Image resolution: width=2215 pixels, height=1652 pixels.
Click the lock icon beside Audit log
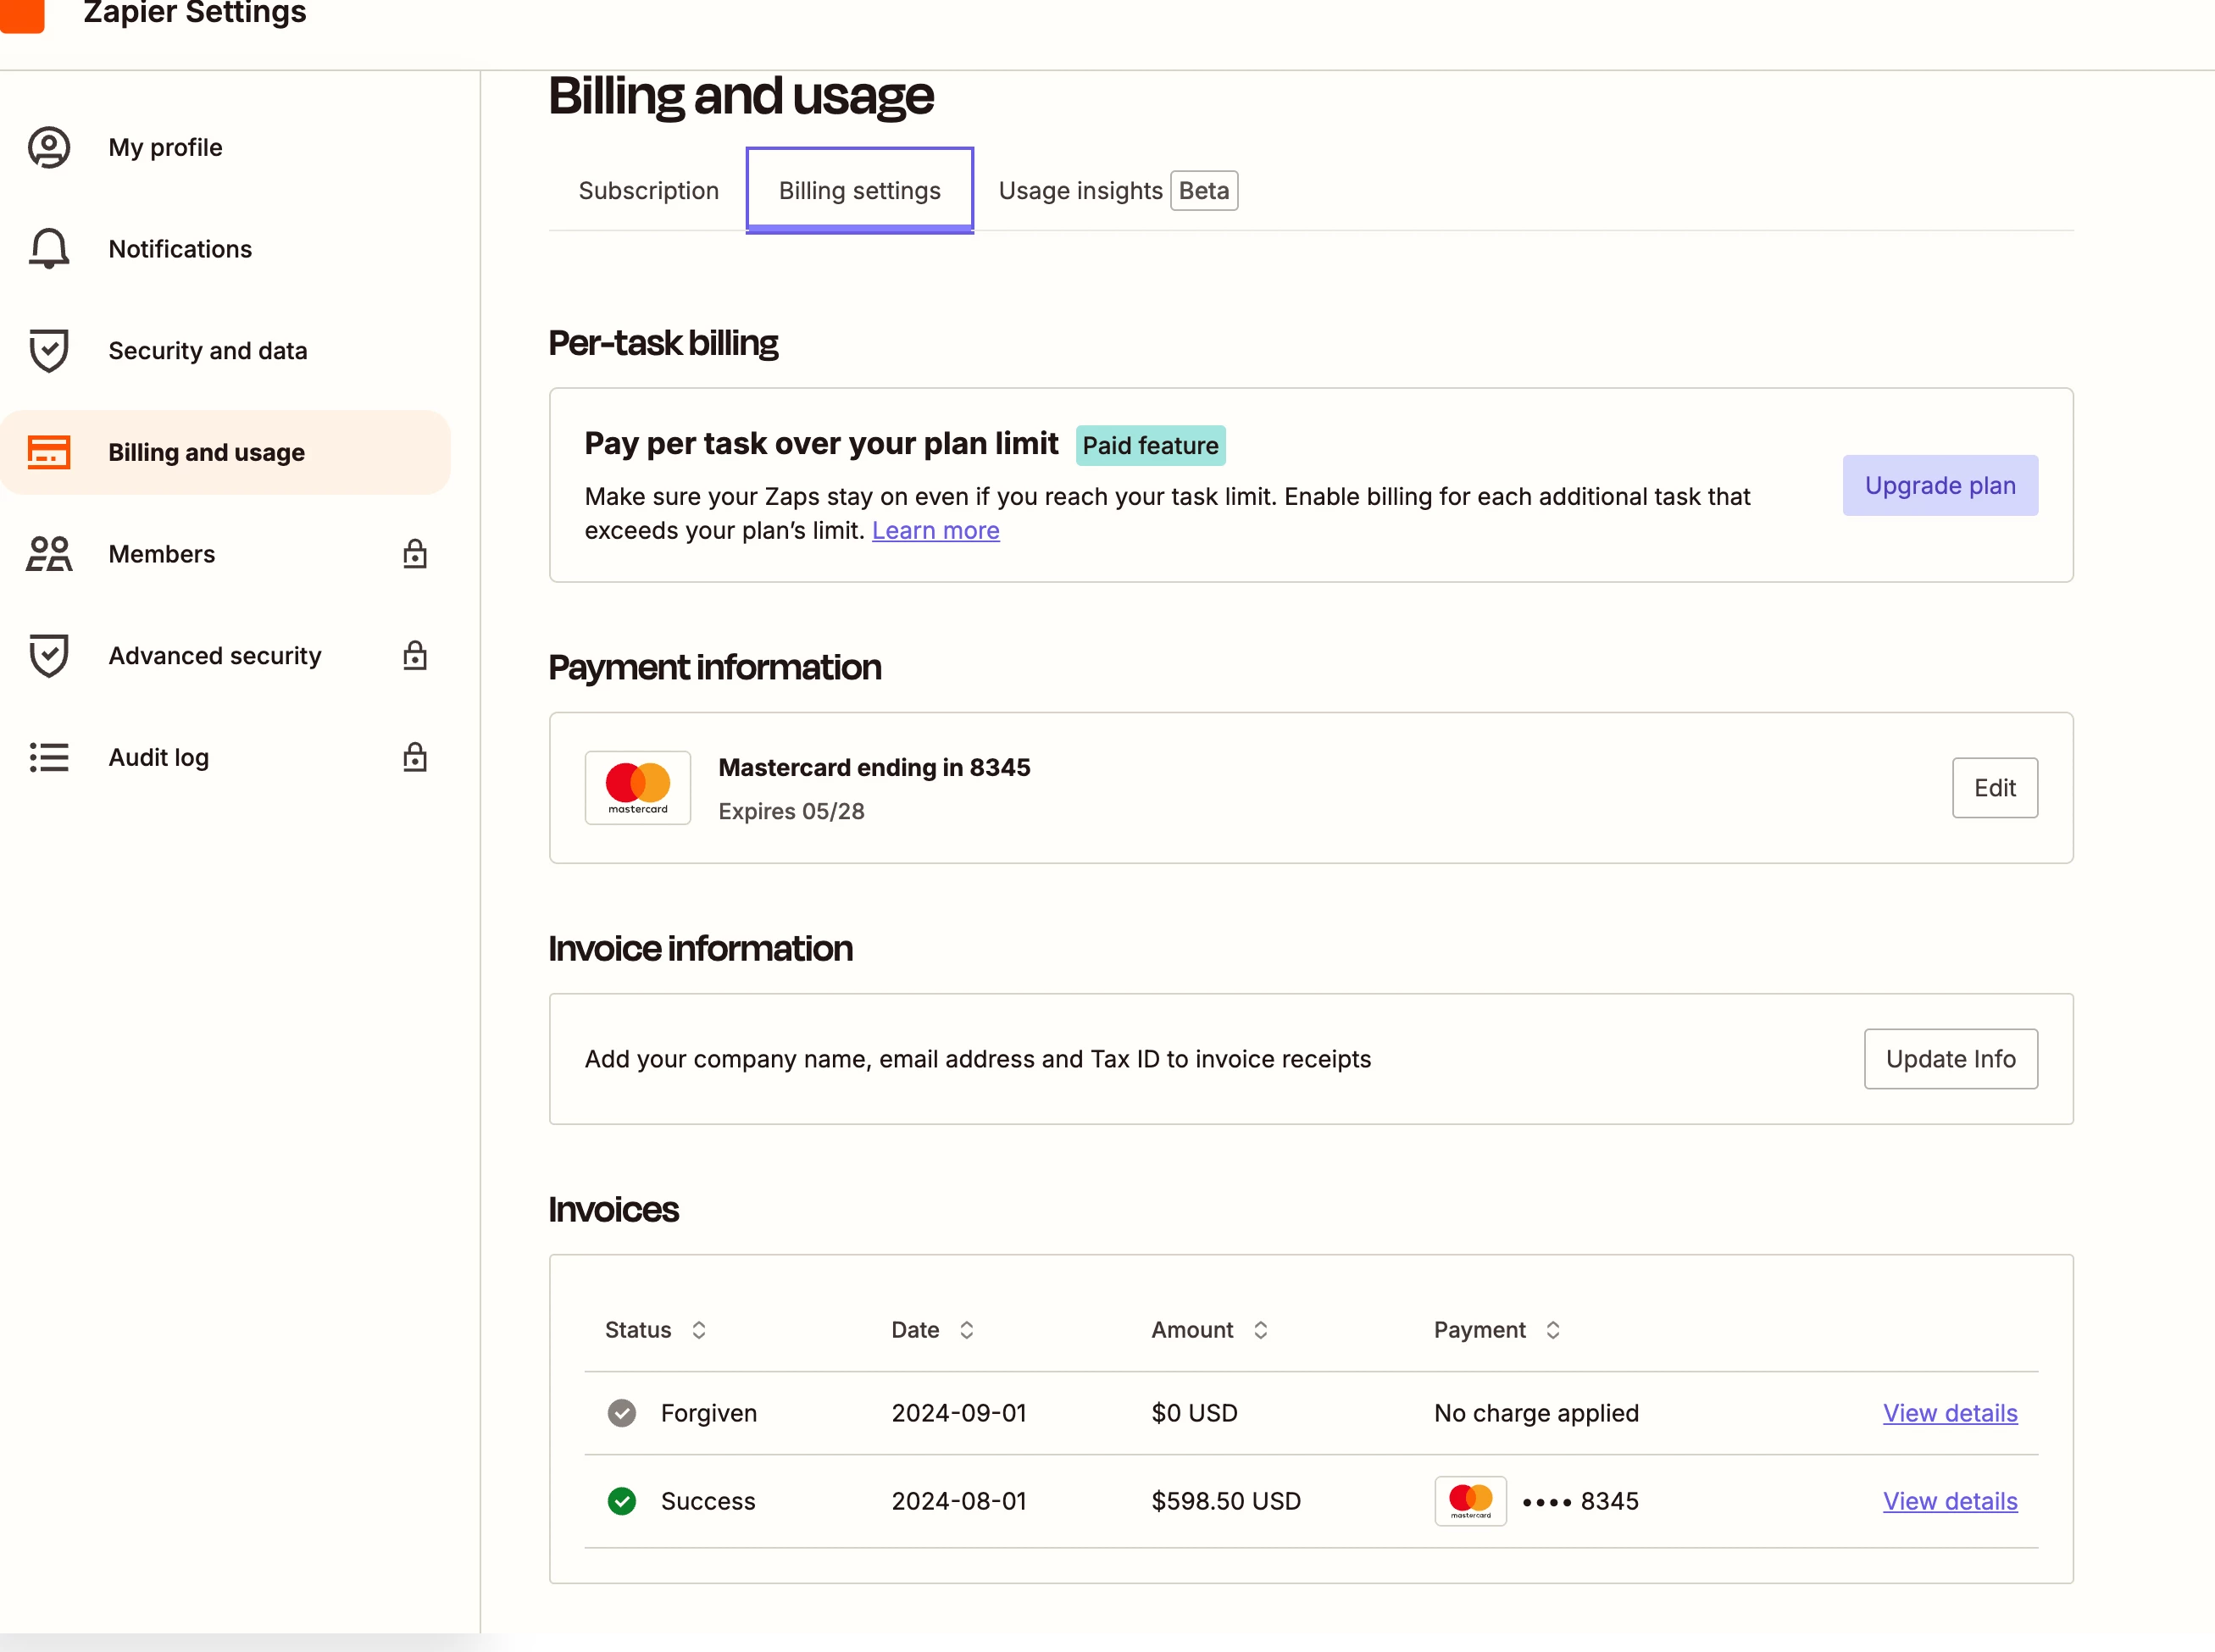tap(415, 757)
